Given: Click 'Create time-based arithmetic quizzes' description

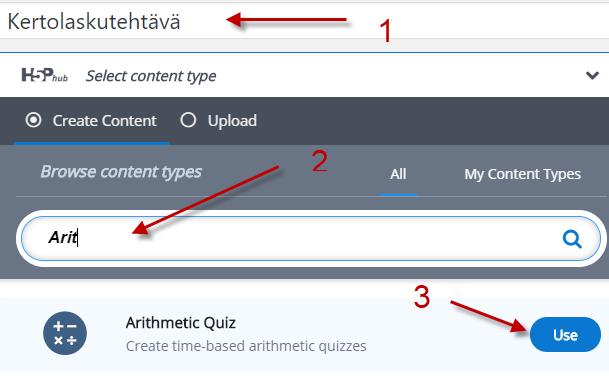Looking at the screenshot, I should [246, 346].
